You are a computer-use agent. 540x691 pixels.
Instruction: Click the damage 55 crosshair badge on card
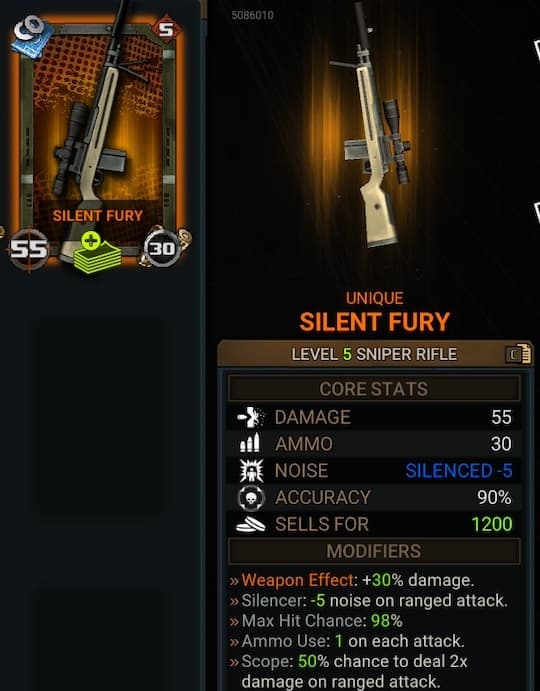(x=29, y=249)
